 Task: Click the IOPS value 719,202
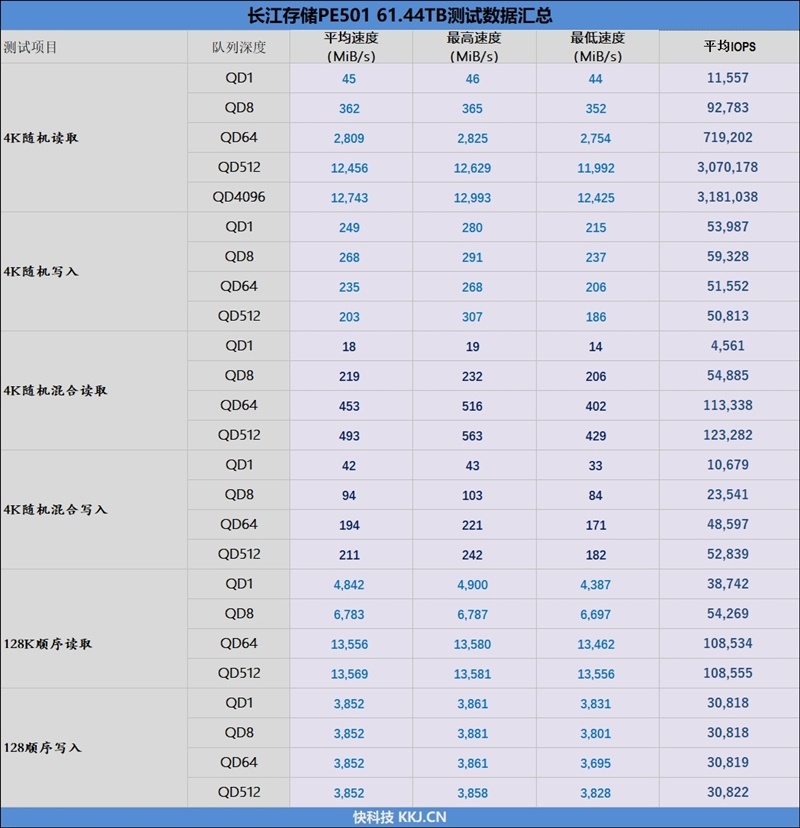[728, 137]
